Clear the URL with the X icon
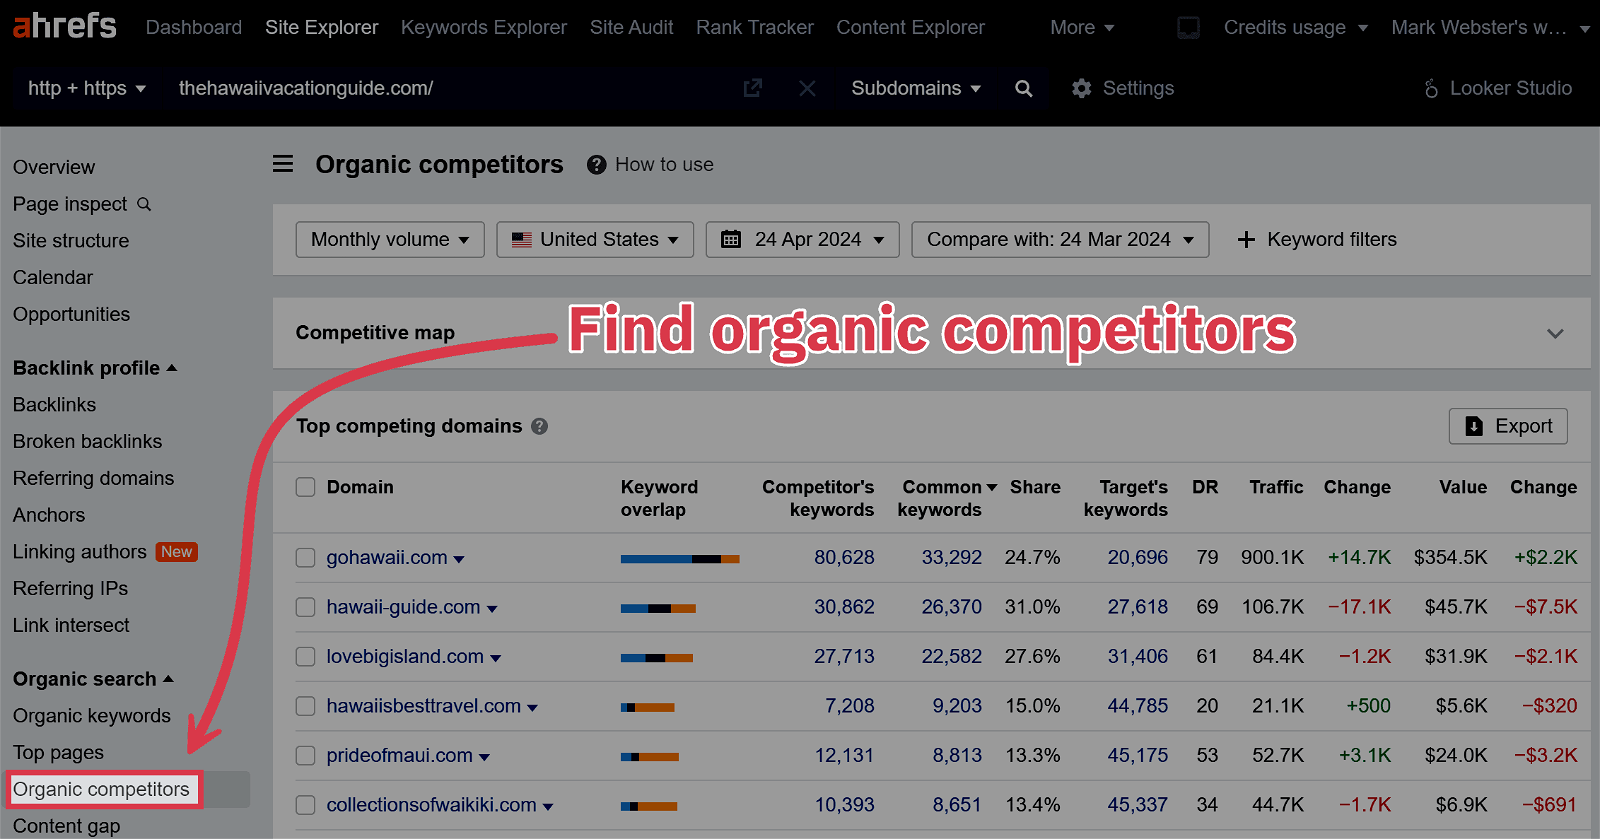The image size is (1600, 839). pyautogui.click(x=807, y=88)
